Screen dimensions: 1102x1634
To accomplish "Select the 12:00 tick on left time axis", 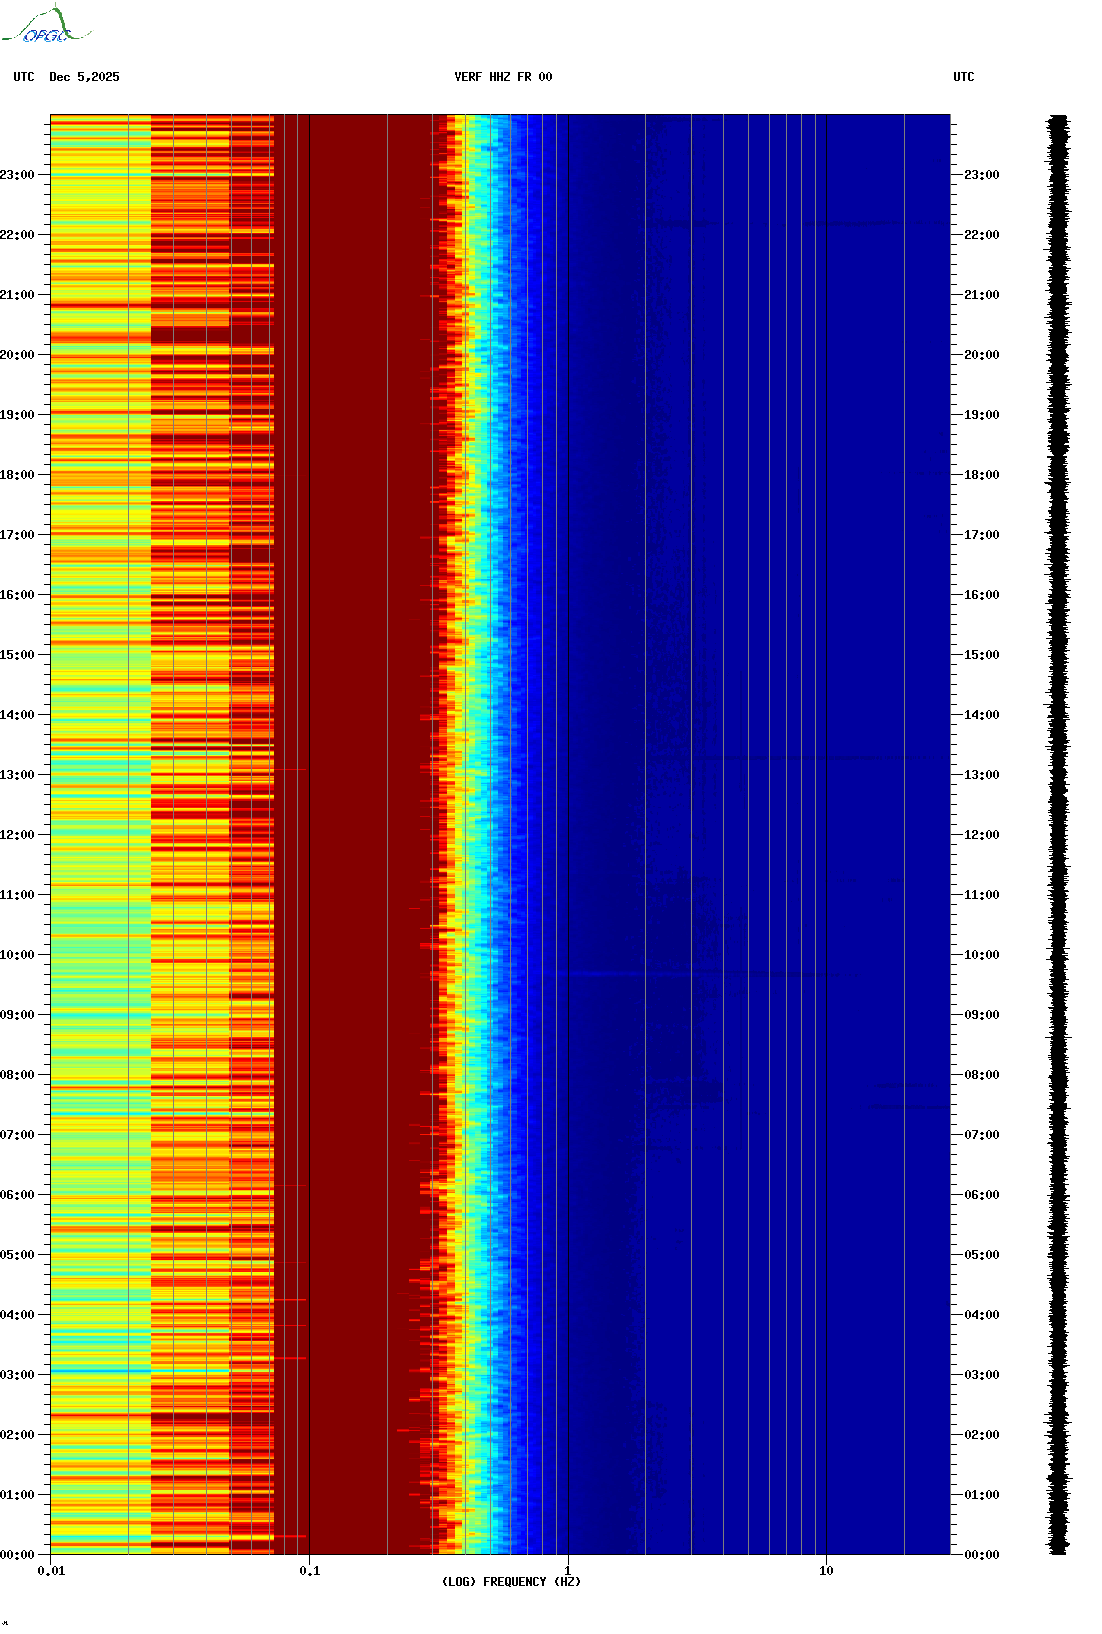I will point(18,835).
